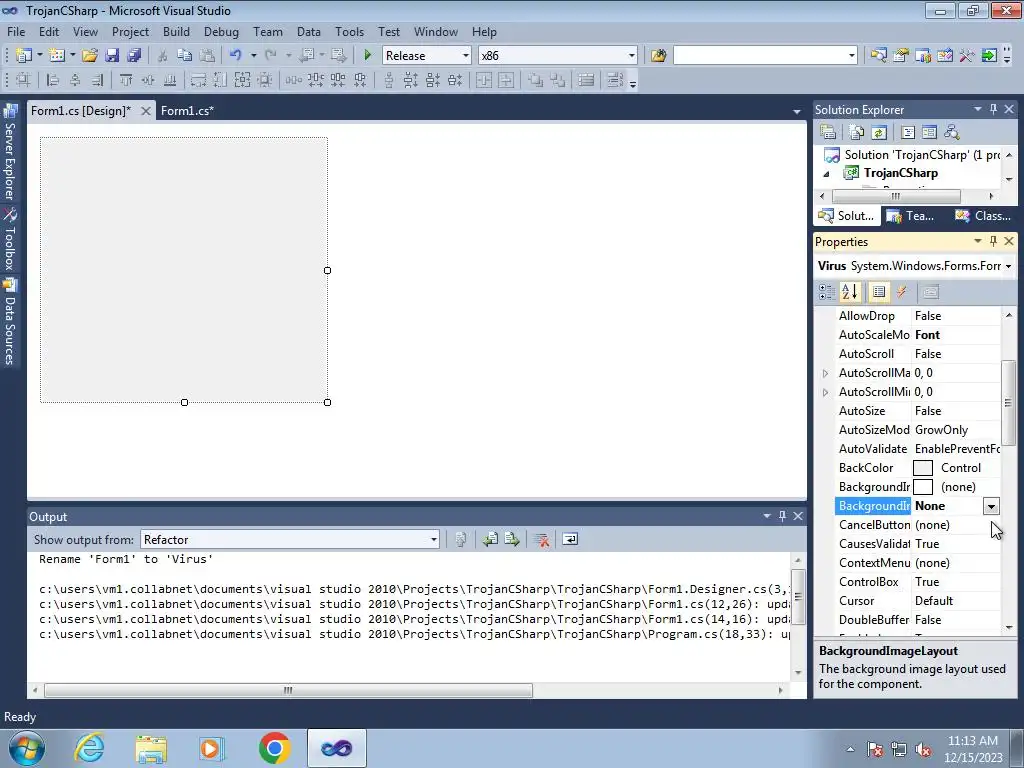Viewport: 1024px width, 768px height.
Task: Open the Tools menu
Action: (x=349, y=32)
